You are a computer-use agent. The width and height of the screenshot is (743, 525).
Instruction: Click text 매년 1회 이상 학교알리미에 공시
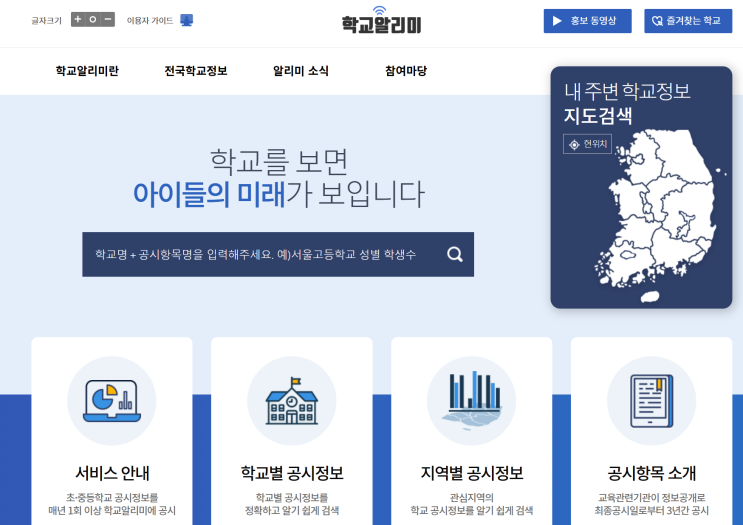[x=112, y=511]
